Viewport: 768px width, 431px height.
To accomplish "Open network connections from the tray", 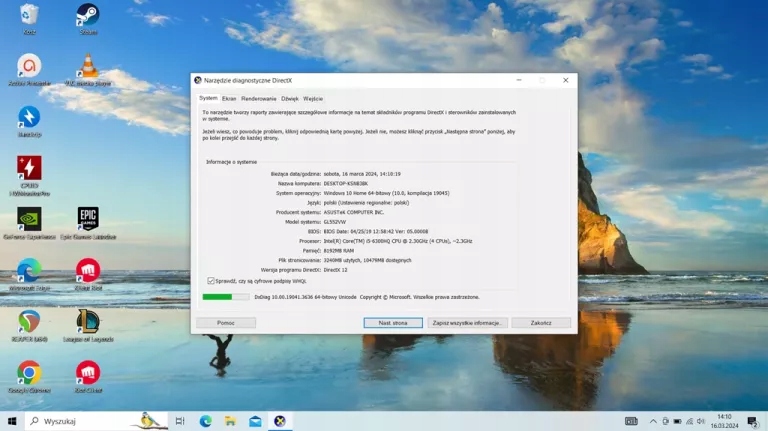I will (x=690, y=421).
